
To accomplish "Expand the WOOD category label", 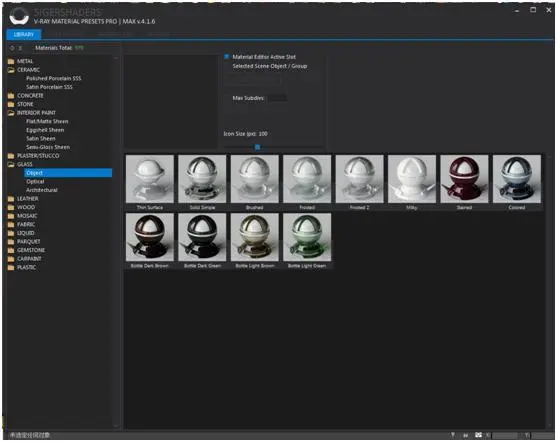I will [x=26, y=207].
